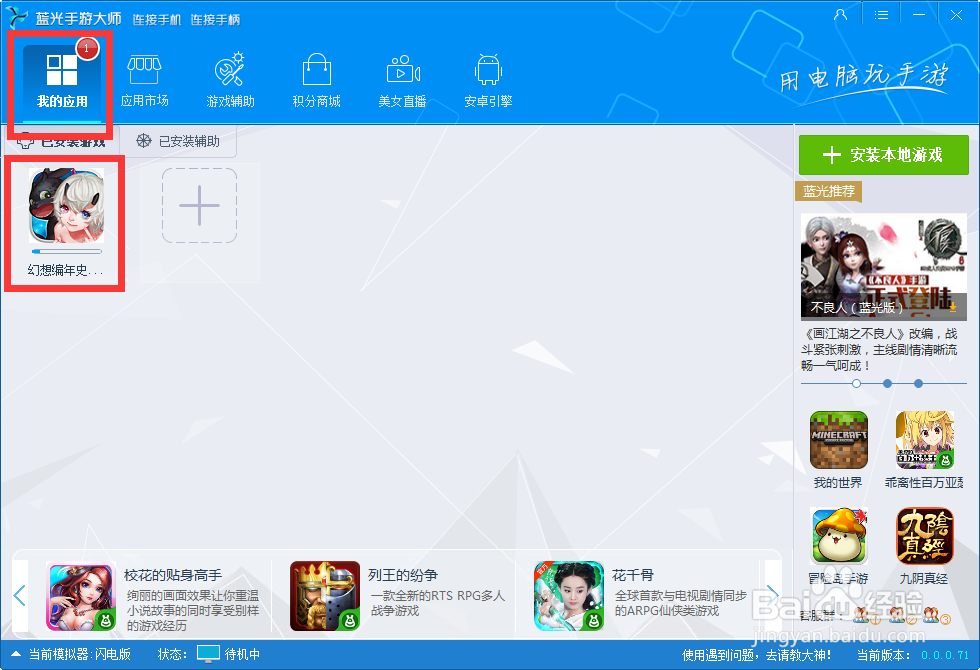Go to next games with right arrow
This screenshot has height=670, width=980.
pos(773,596)
